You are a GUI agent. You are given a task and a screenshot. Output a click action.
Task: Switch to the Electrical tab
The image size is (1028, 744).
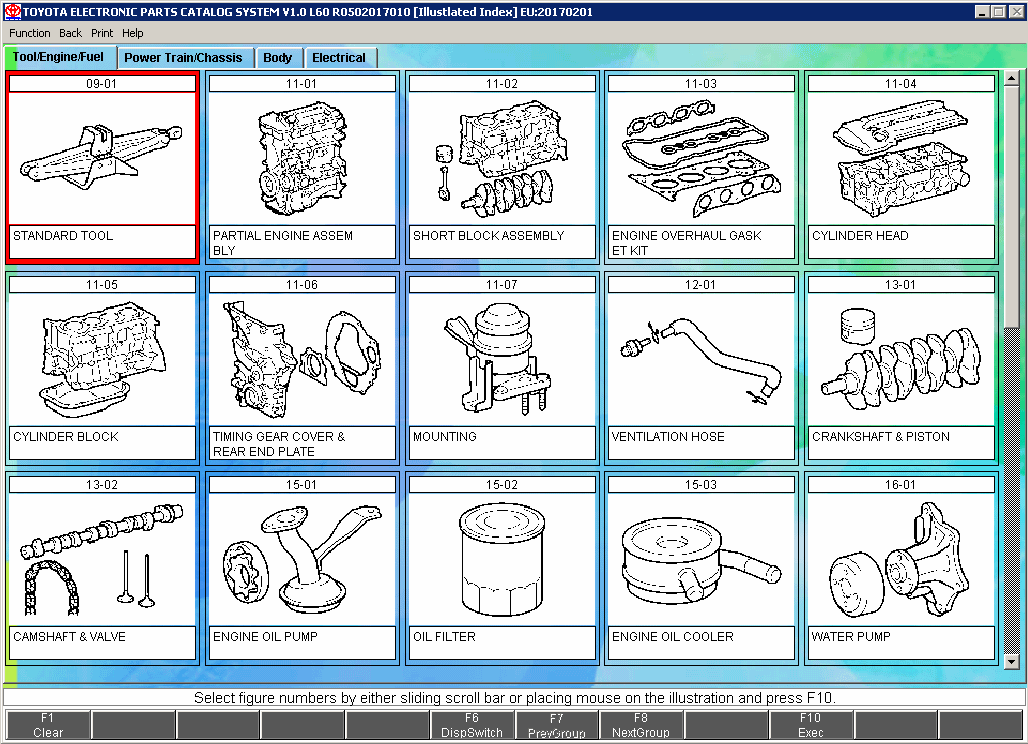339,58
